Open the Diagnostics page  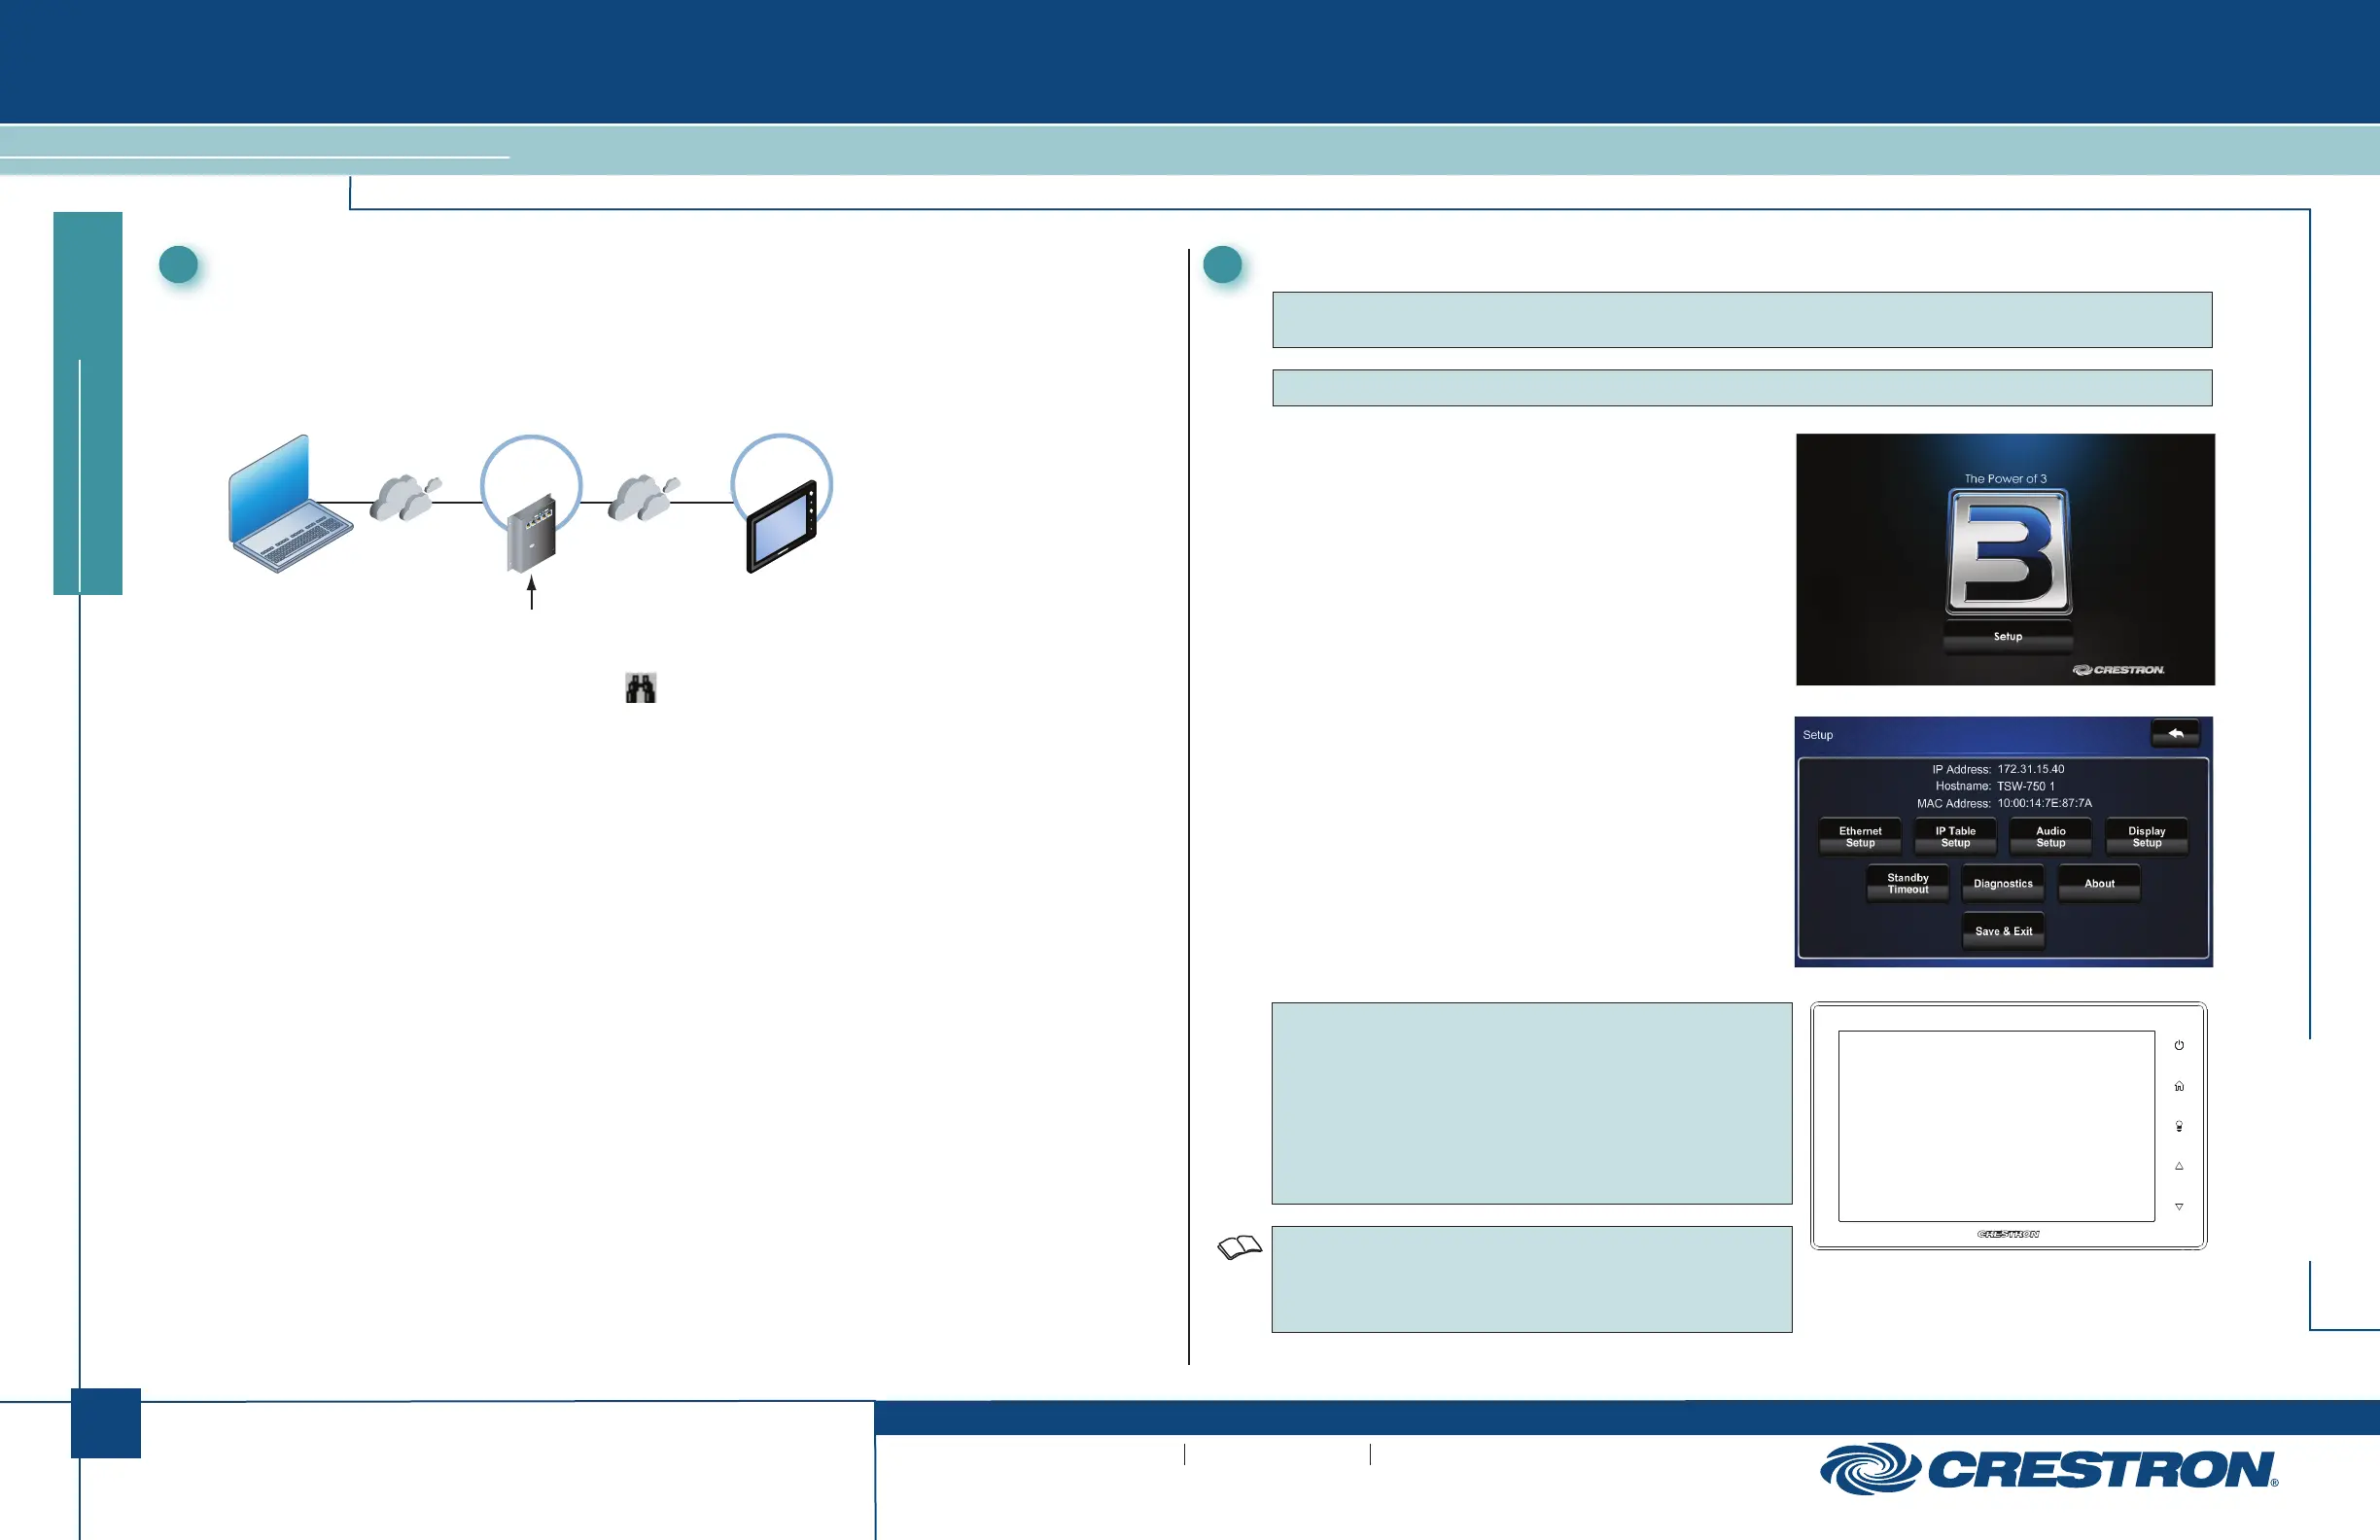(x=2003, y=884)
